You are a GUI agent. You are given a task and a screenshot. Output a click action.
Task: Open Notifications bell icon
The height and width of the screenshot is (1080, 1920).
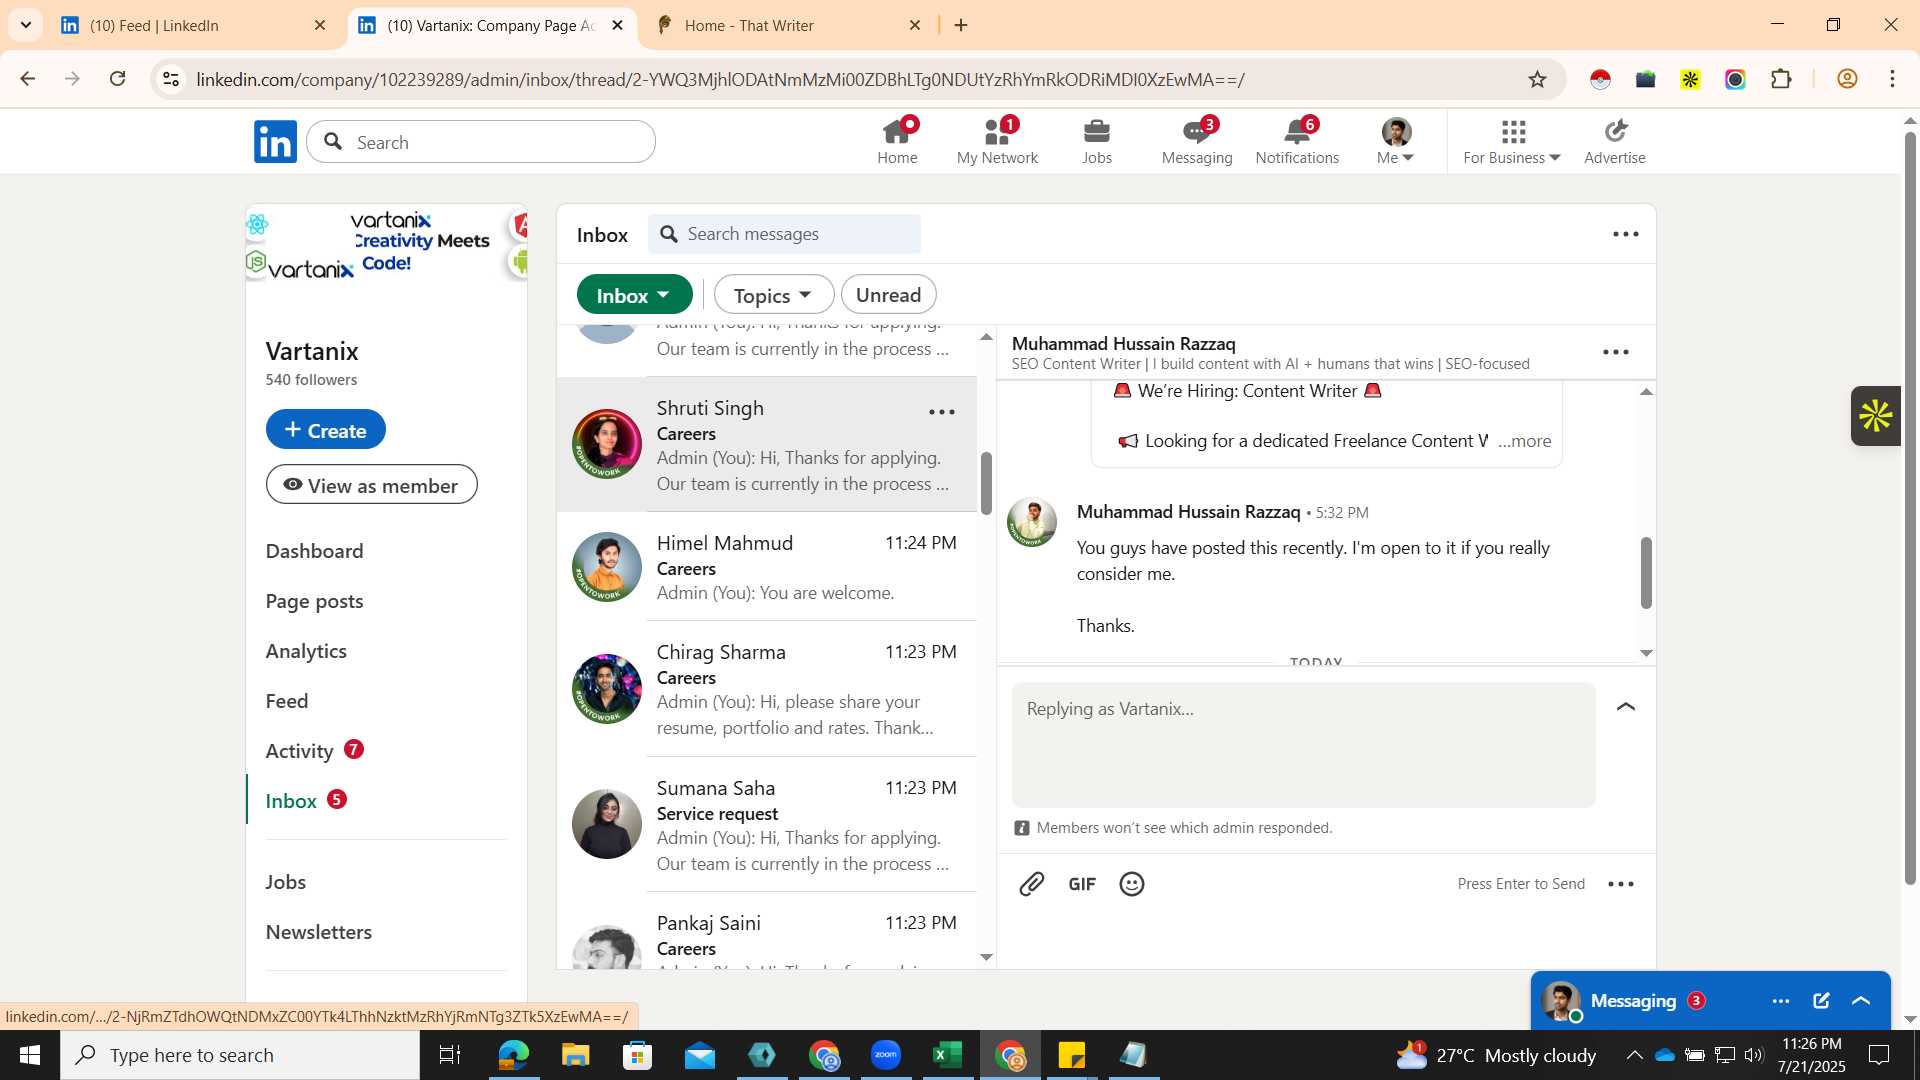click(x=1297, y=141)
